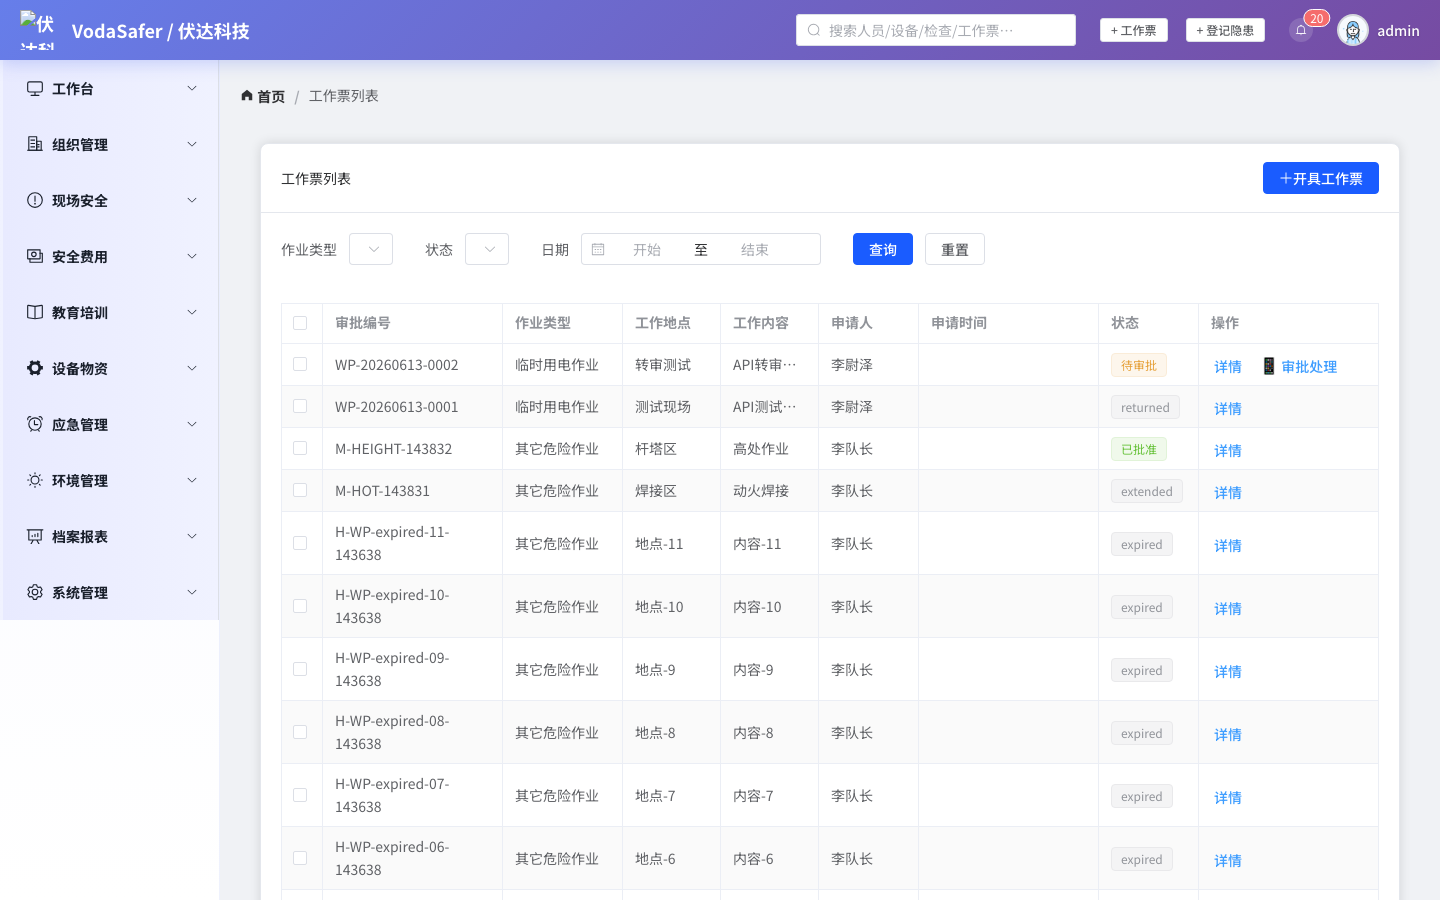Click the 档案报表 chart icon
Viewport: 1440px width, 900px height.
click(x=35, y=536)
